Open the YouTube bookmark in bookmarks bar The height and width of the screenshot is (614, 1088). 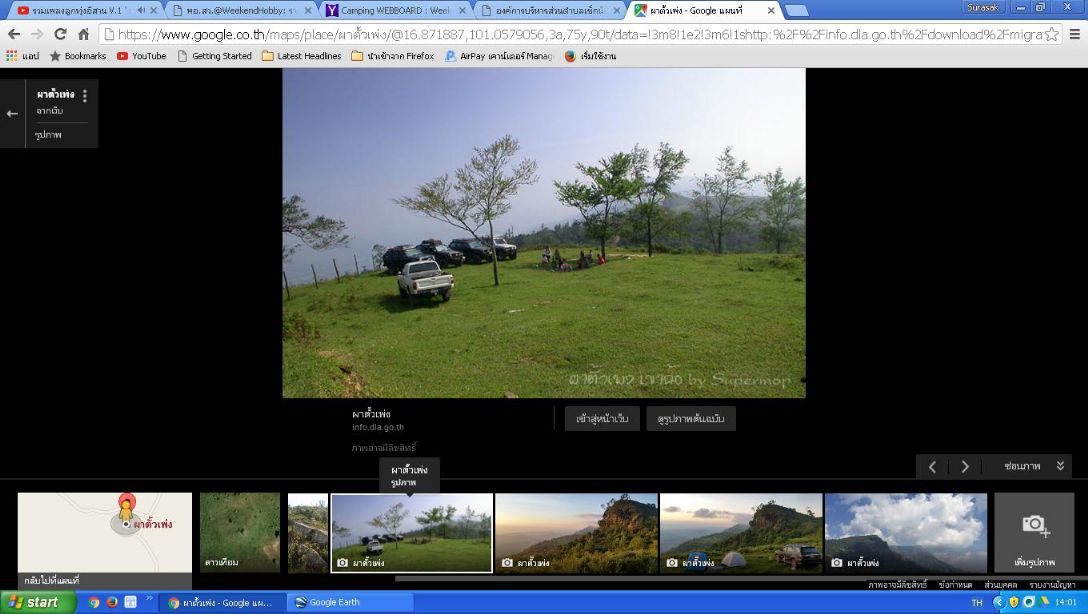pos(141,56)
